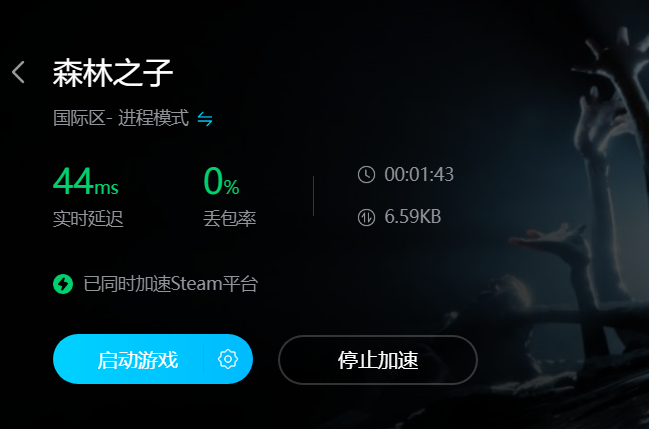Click the clock icon beside elapsed time
The image size is (649, 429).
pos(366,174)
